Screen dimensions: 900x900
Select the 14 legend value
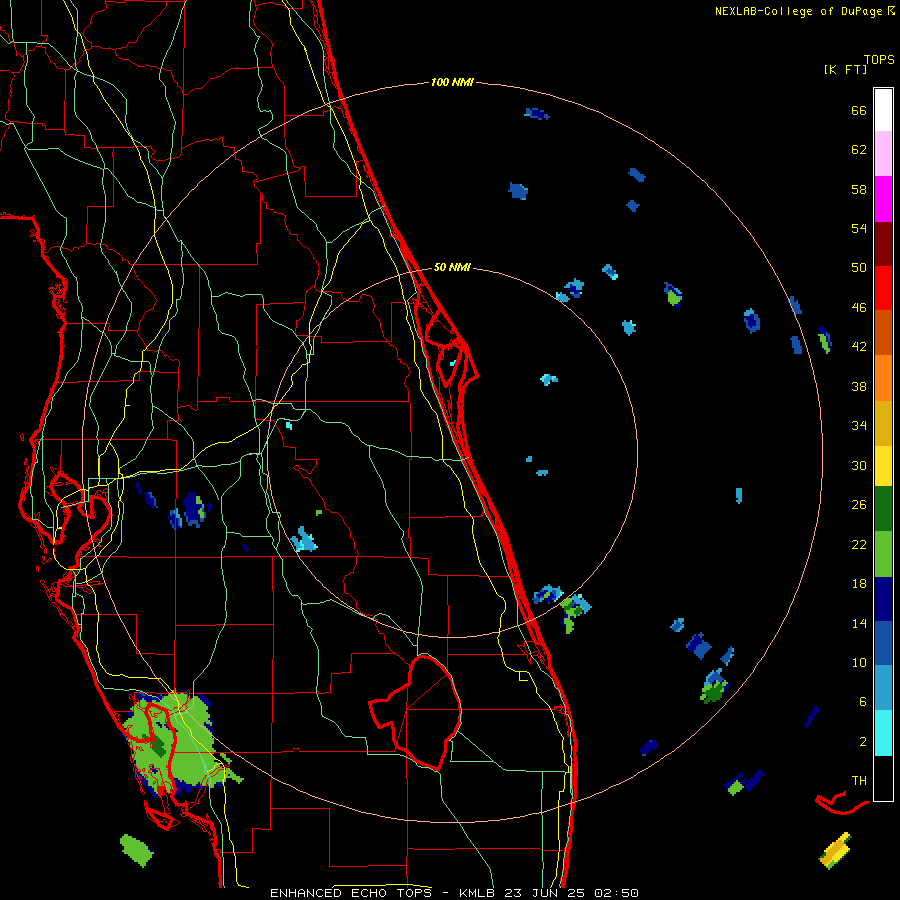[859, 624]
